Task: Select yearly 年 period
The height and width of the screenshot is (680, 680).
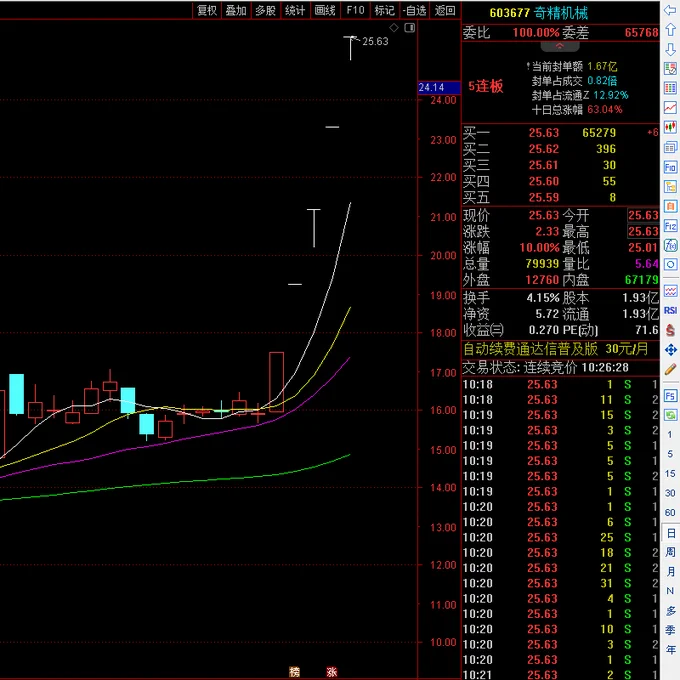Action: coord(670,650)
